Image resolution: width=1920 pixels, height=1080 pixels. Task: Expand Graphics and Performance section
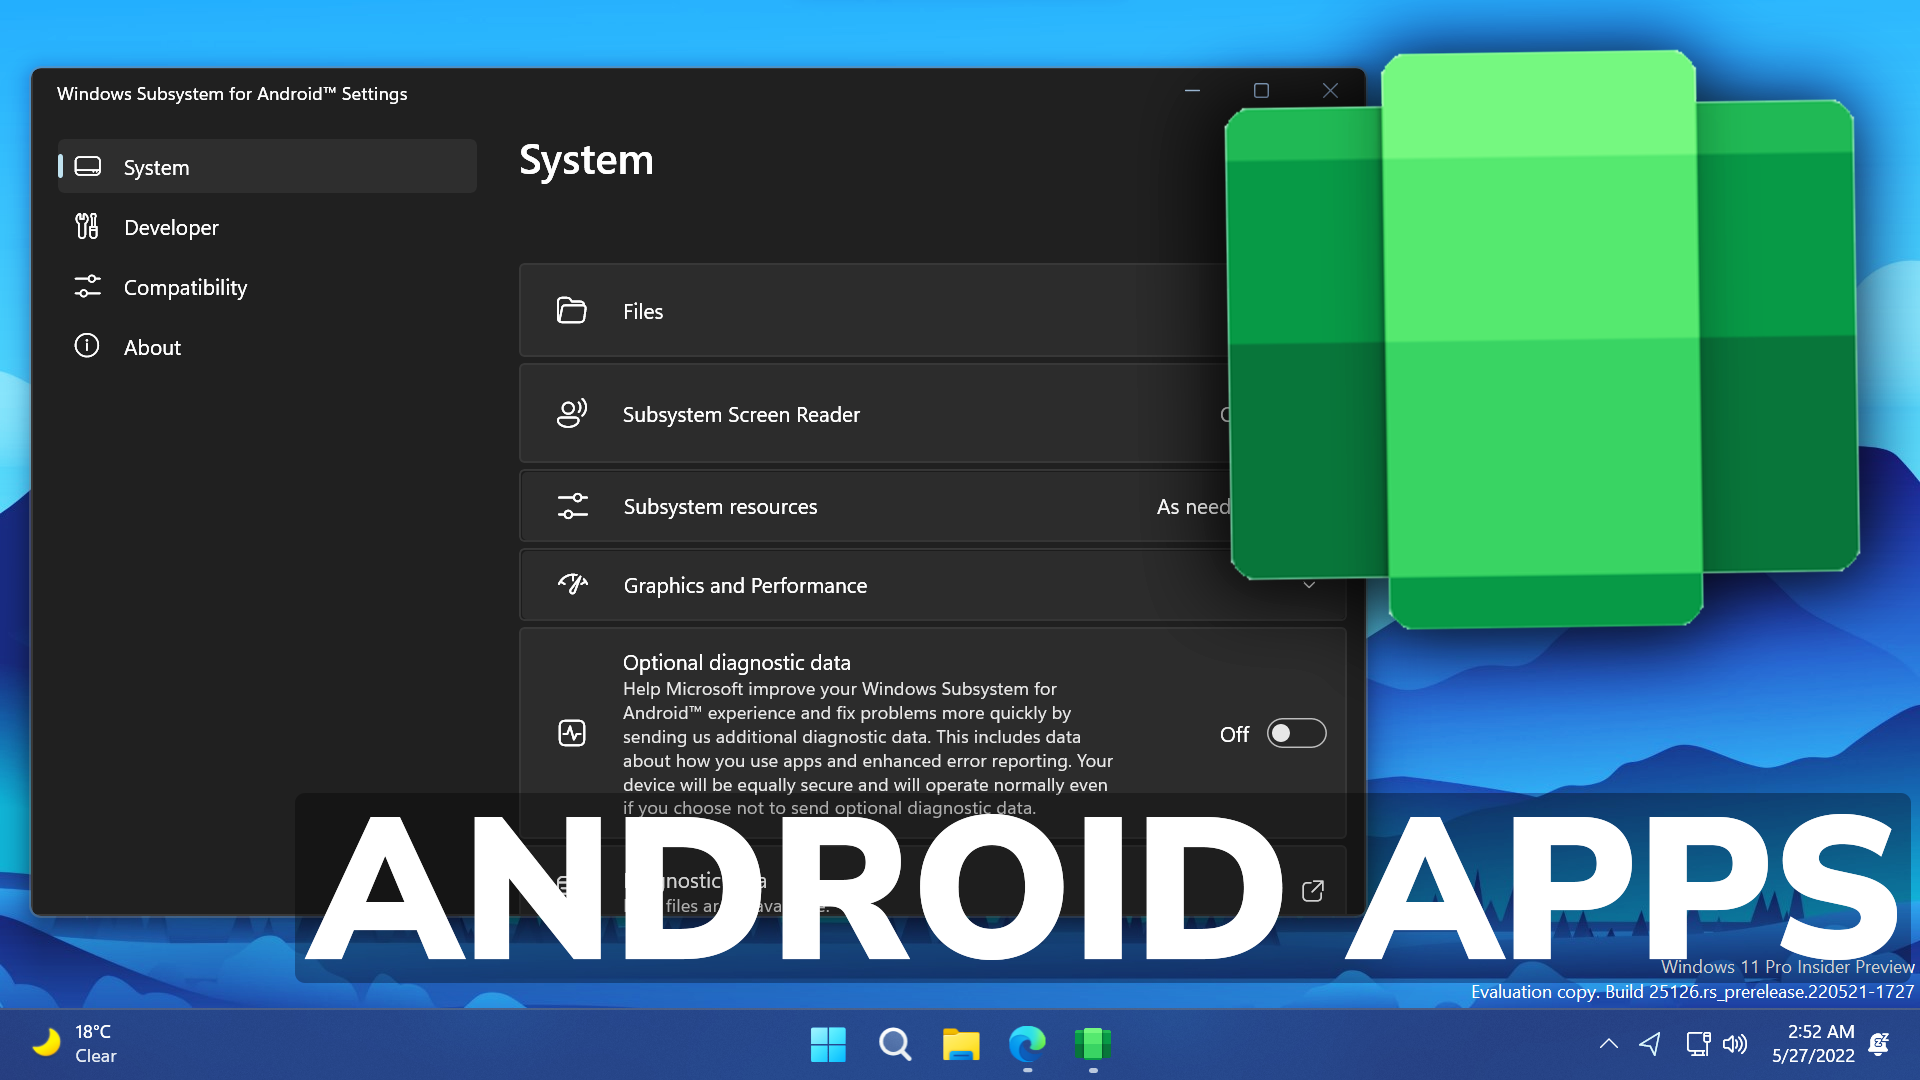click(x=1310, y=585)
